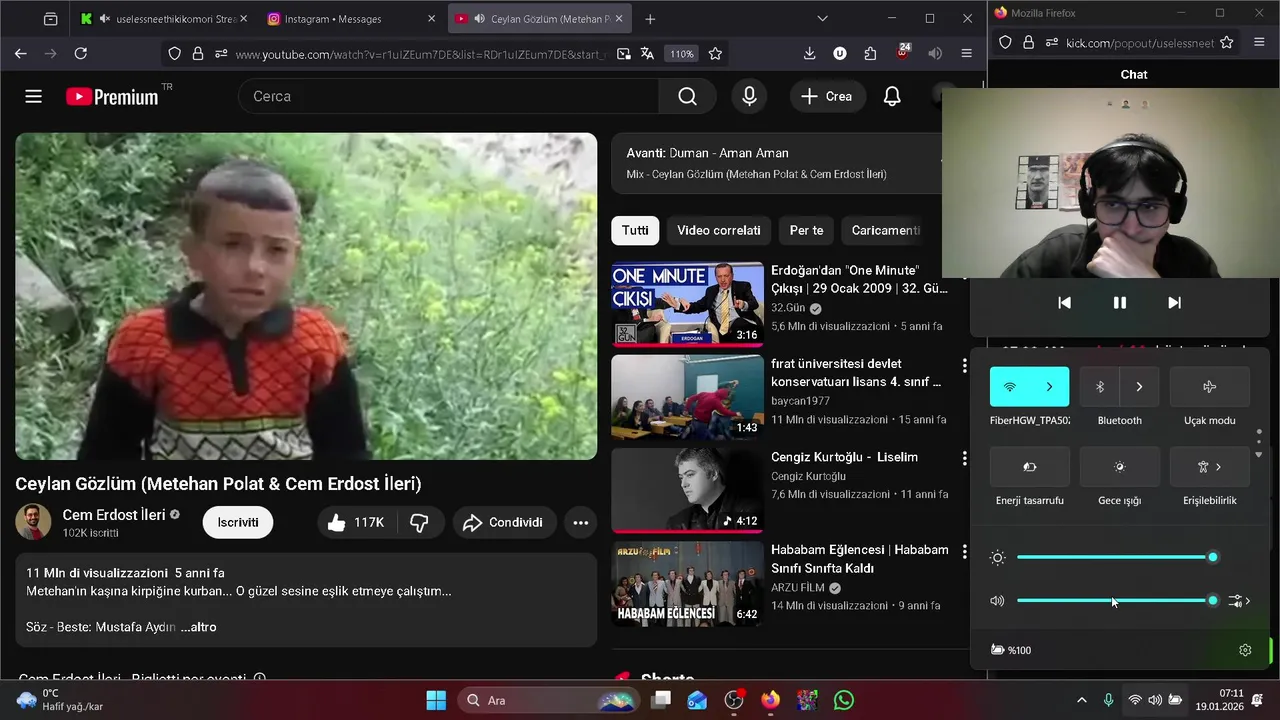Open Cem Erdost İleri channel link
Screen dimensions: 1280x720
click(x=114, y=515)
